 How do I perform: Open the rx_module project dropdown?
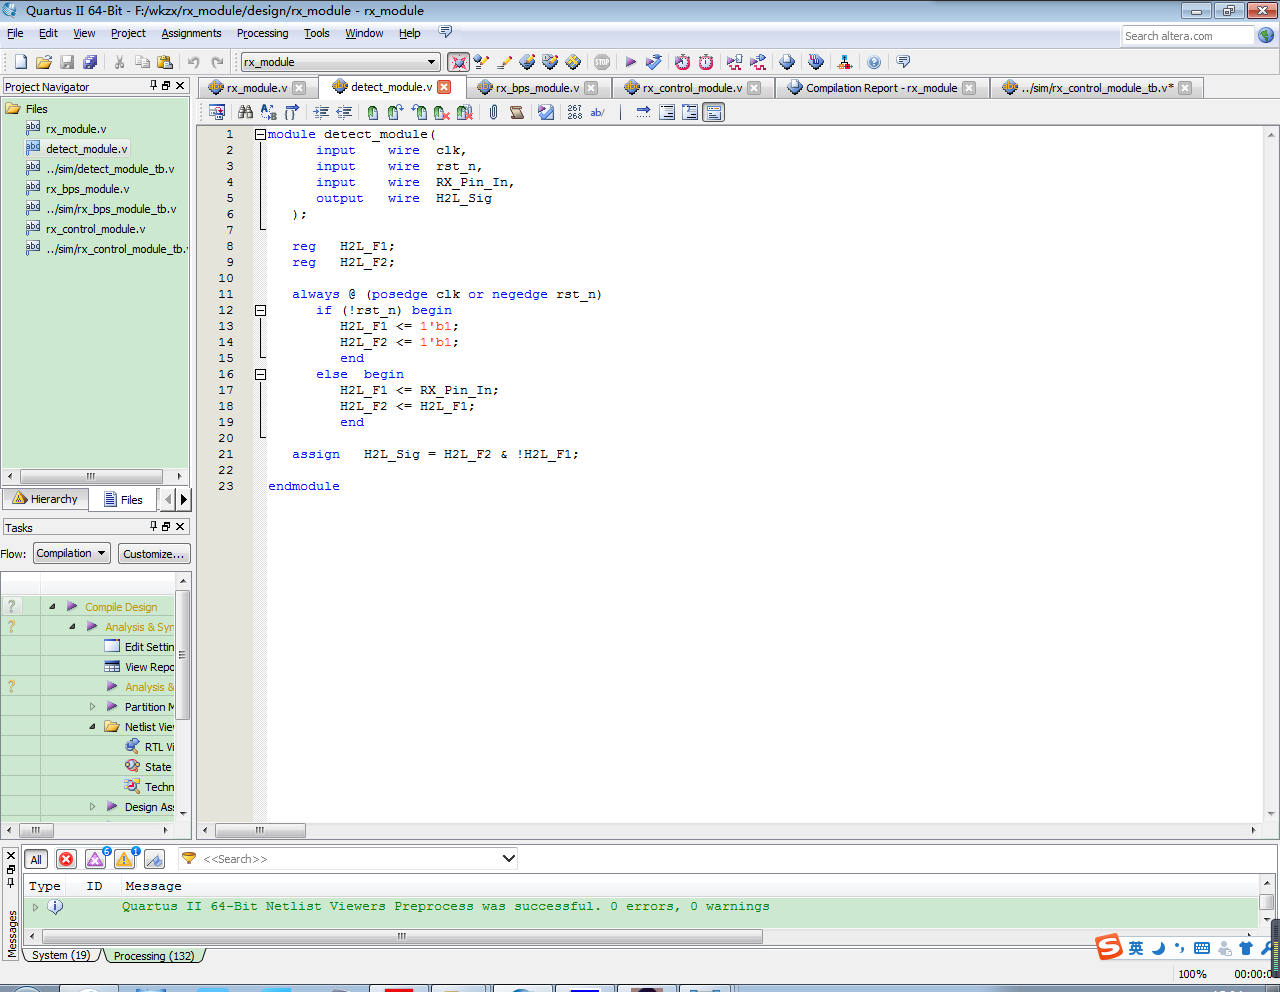[431, 62]
